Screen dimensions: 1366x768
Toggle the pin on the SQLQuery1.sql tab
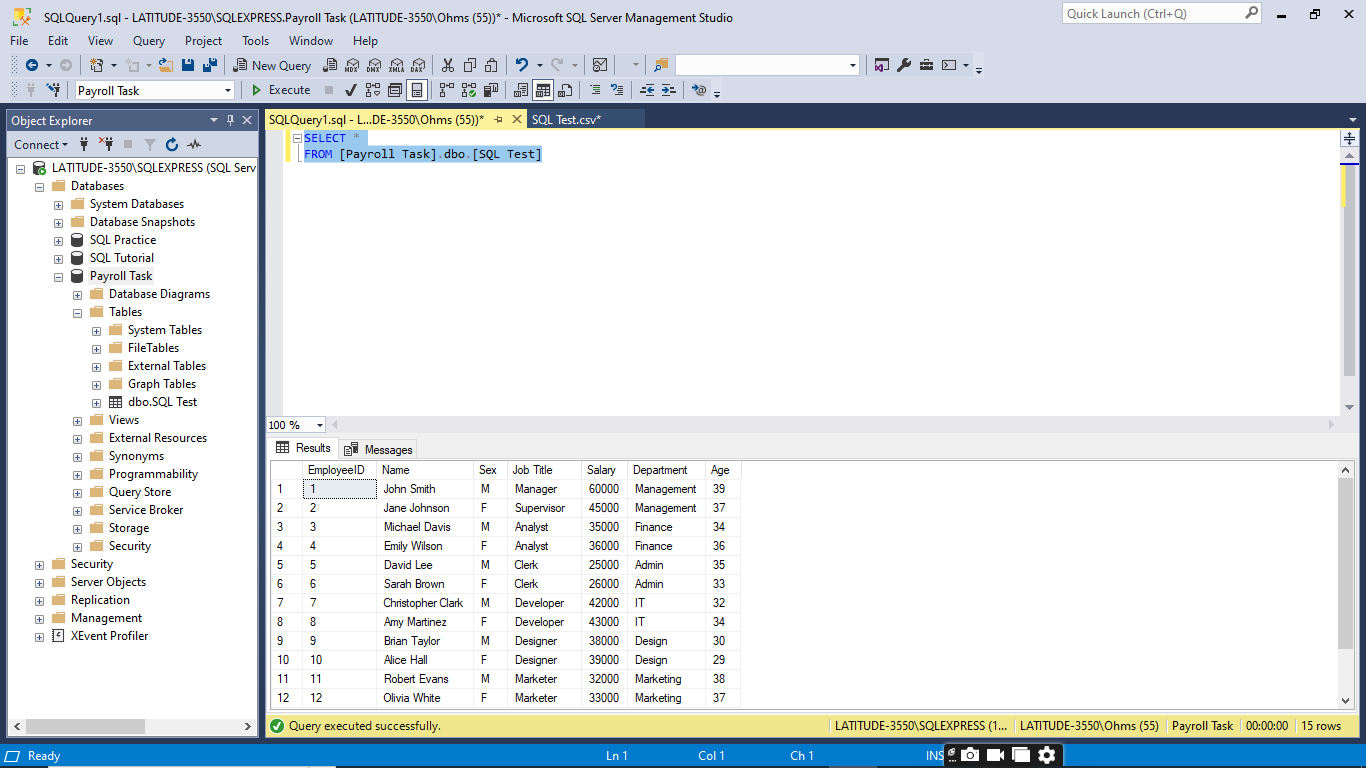[x=498, y=119]
